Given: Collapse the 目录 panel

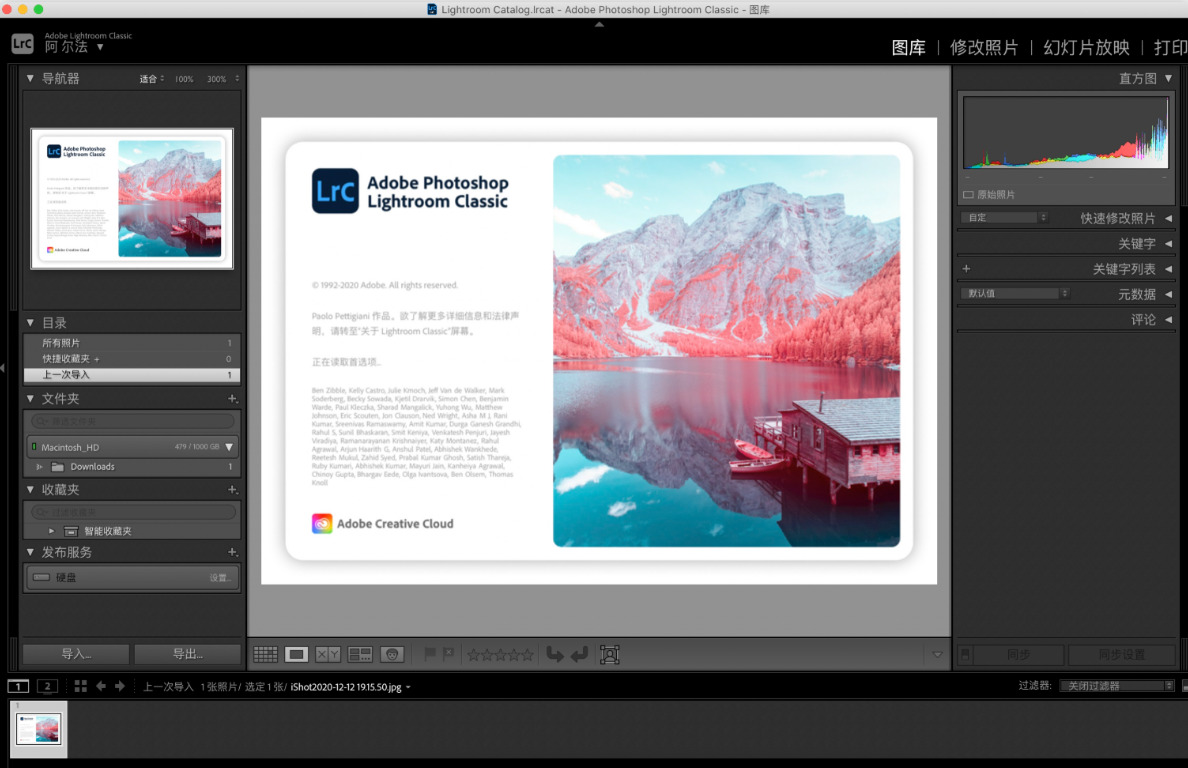Looking at the screenshot, I should click(30, 323).
